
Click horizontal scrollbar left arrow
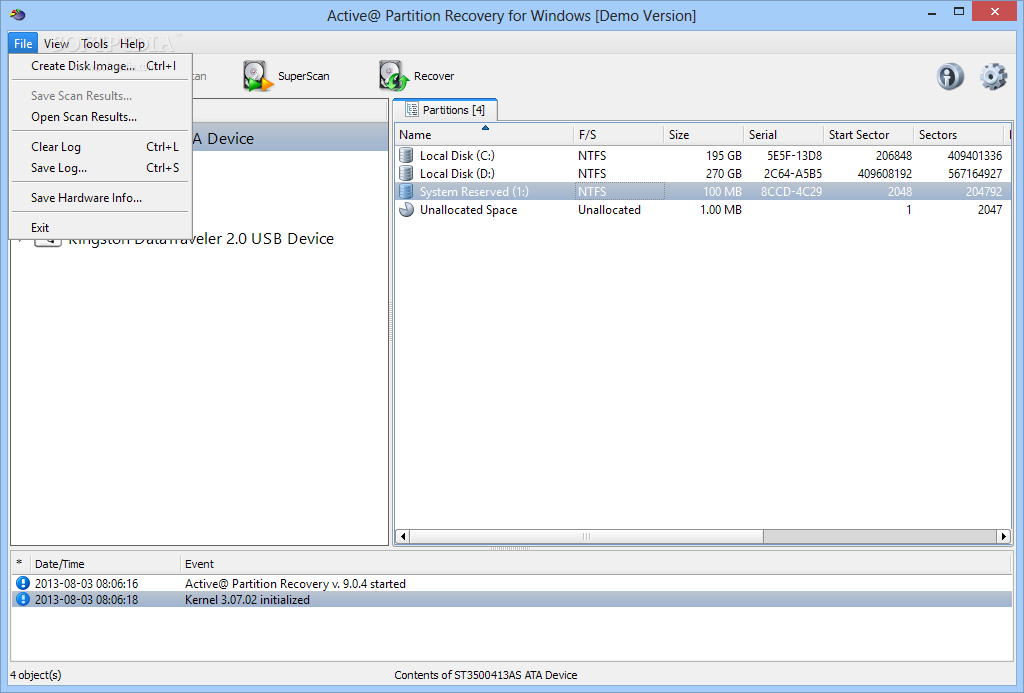click(x=403, y=536)
